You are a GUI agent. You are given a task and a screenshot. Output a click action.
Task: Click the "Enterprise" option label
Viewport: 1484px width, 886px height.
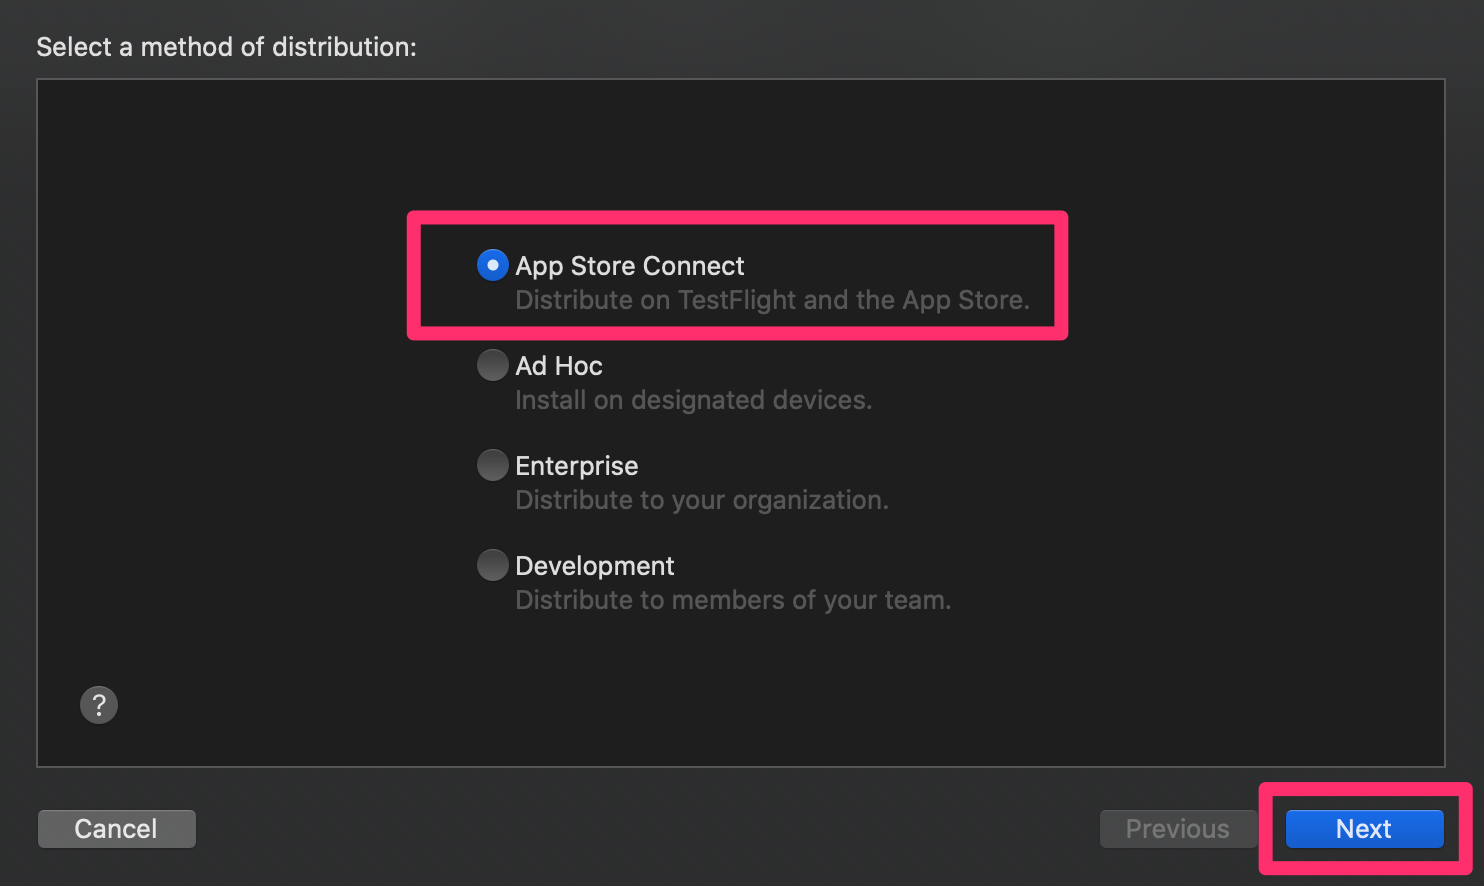point(577,466)
